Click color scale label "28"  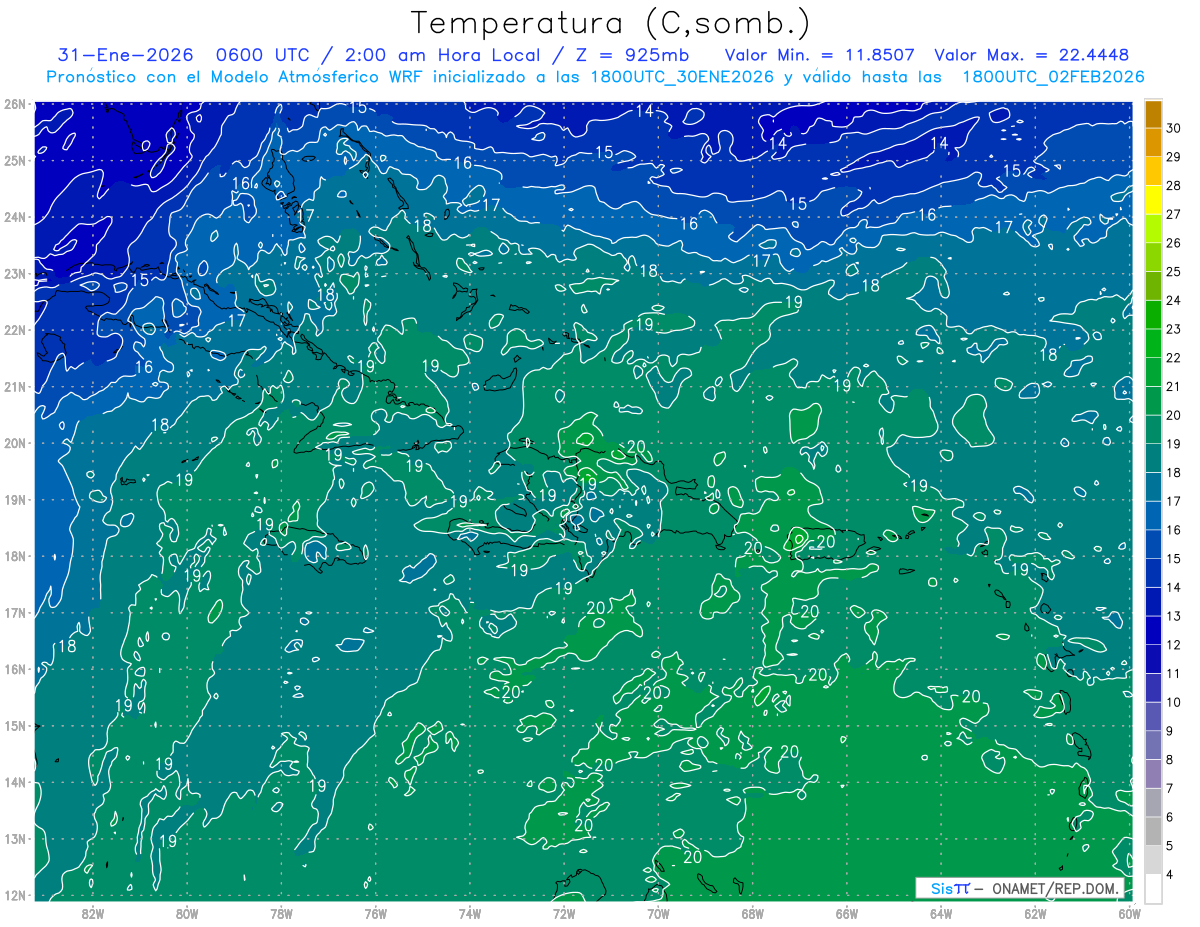tap(1174, 186)
